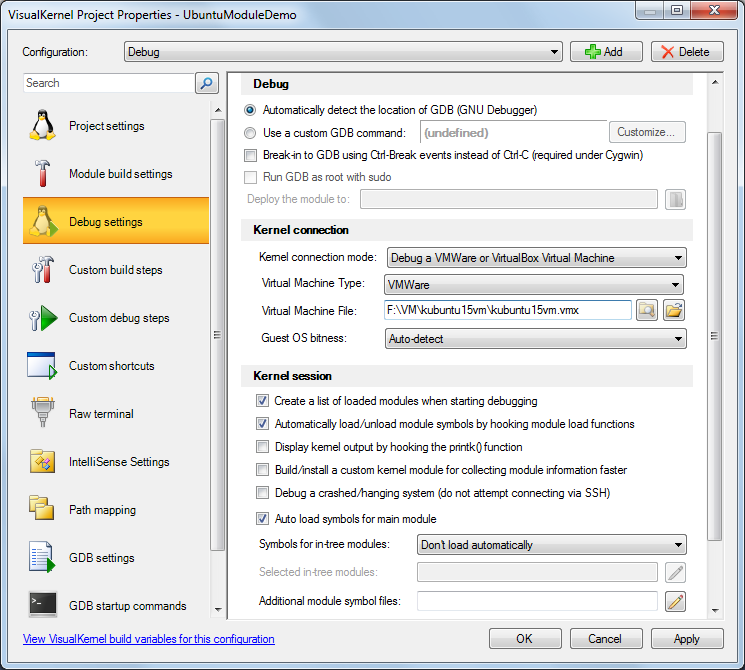
Task: Click the Add configuration button
Action: [606, 52]
